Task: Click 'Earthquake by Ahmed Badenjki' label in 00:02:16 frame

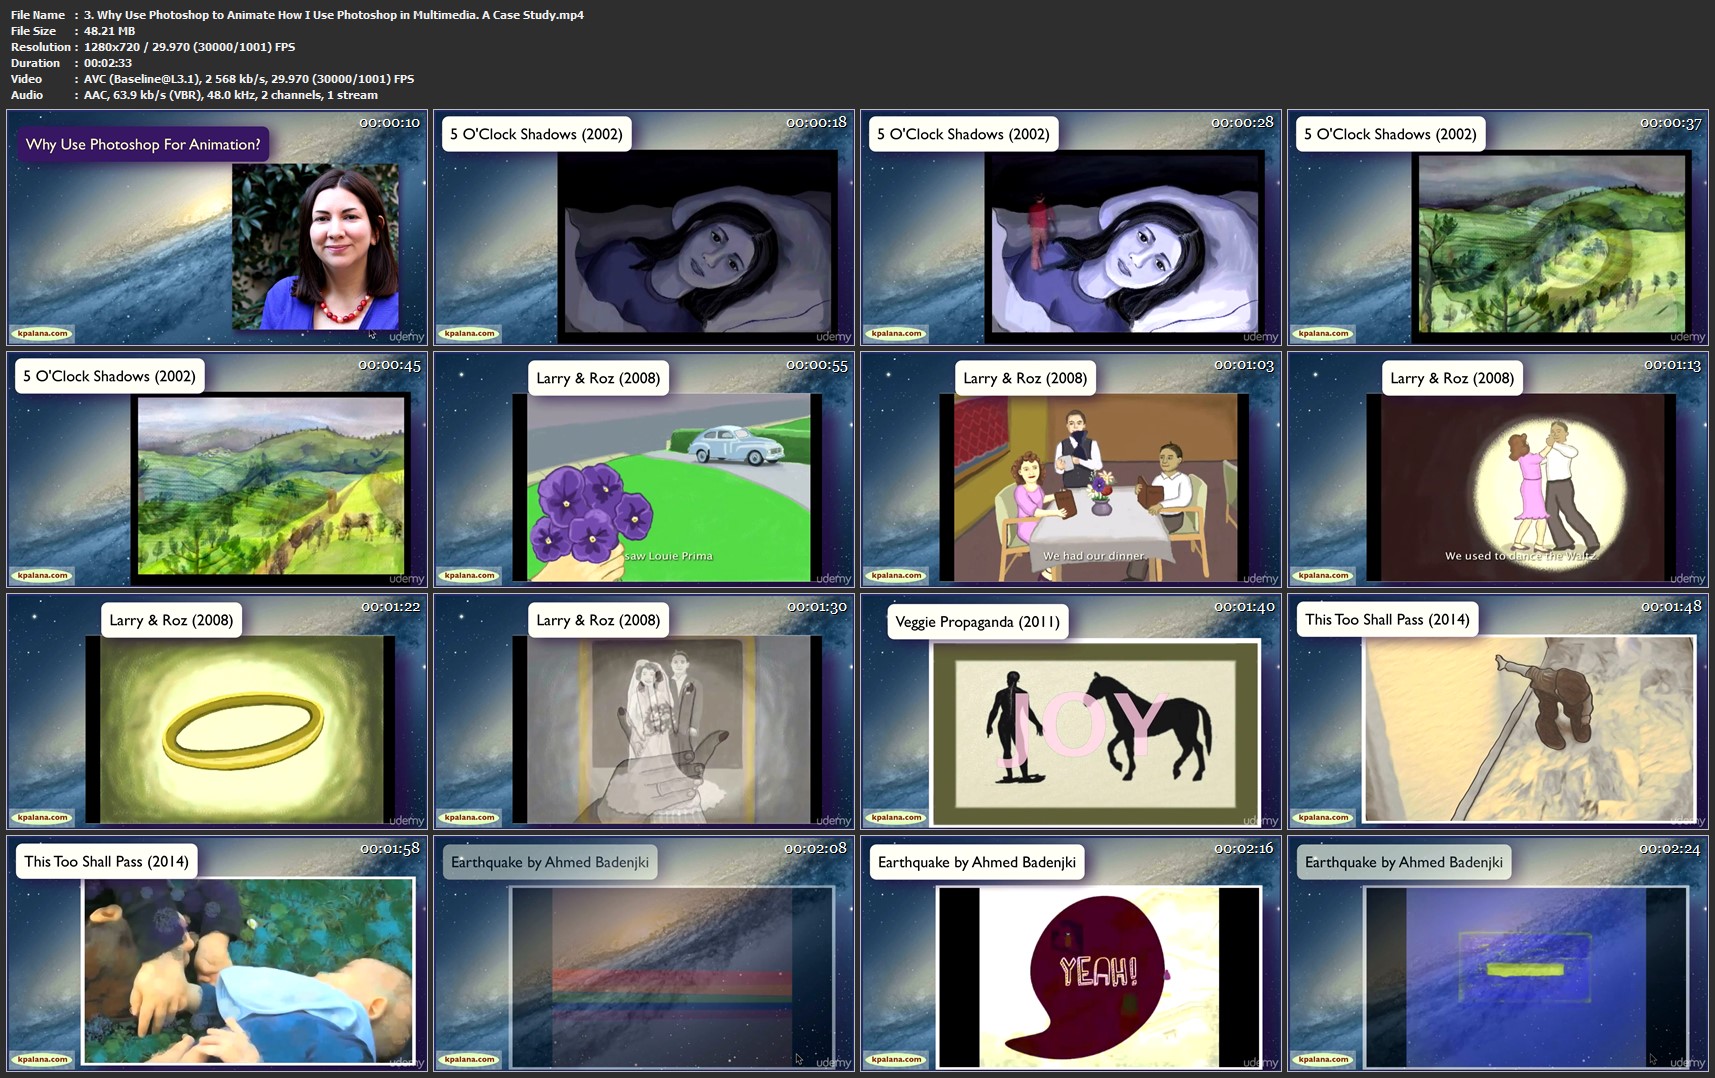Action: (x=977, y=862)
